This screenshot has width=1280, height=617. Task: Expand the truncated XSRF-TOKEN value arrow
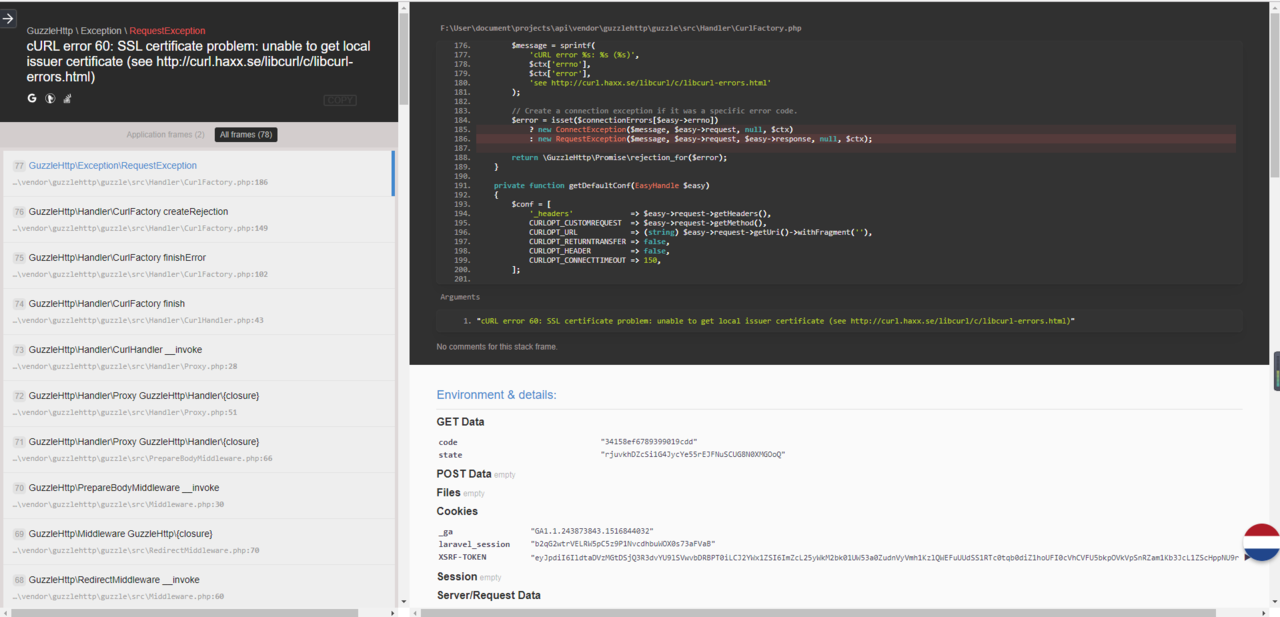(x=1246, y=557)
